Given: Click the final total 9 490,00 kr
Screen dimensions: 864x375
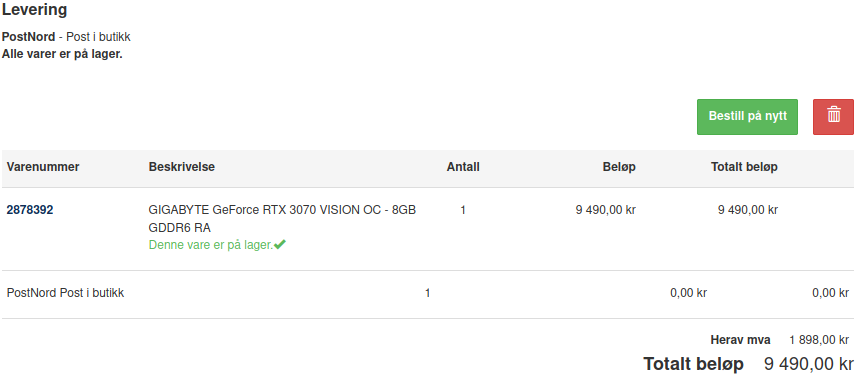Looking at the screenshot, I should click(809, 364).
